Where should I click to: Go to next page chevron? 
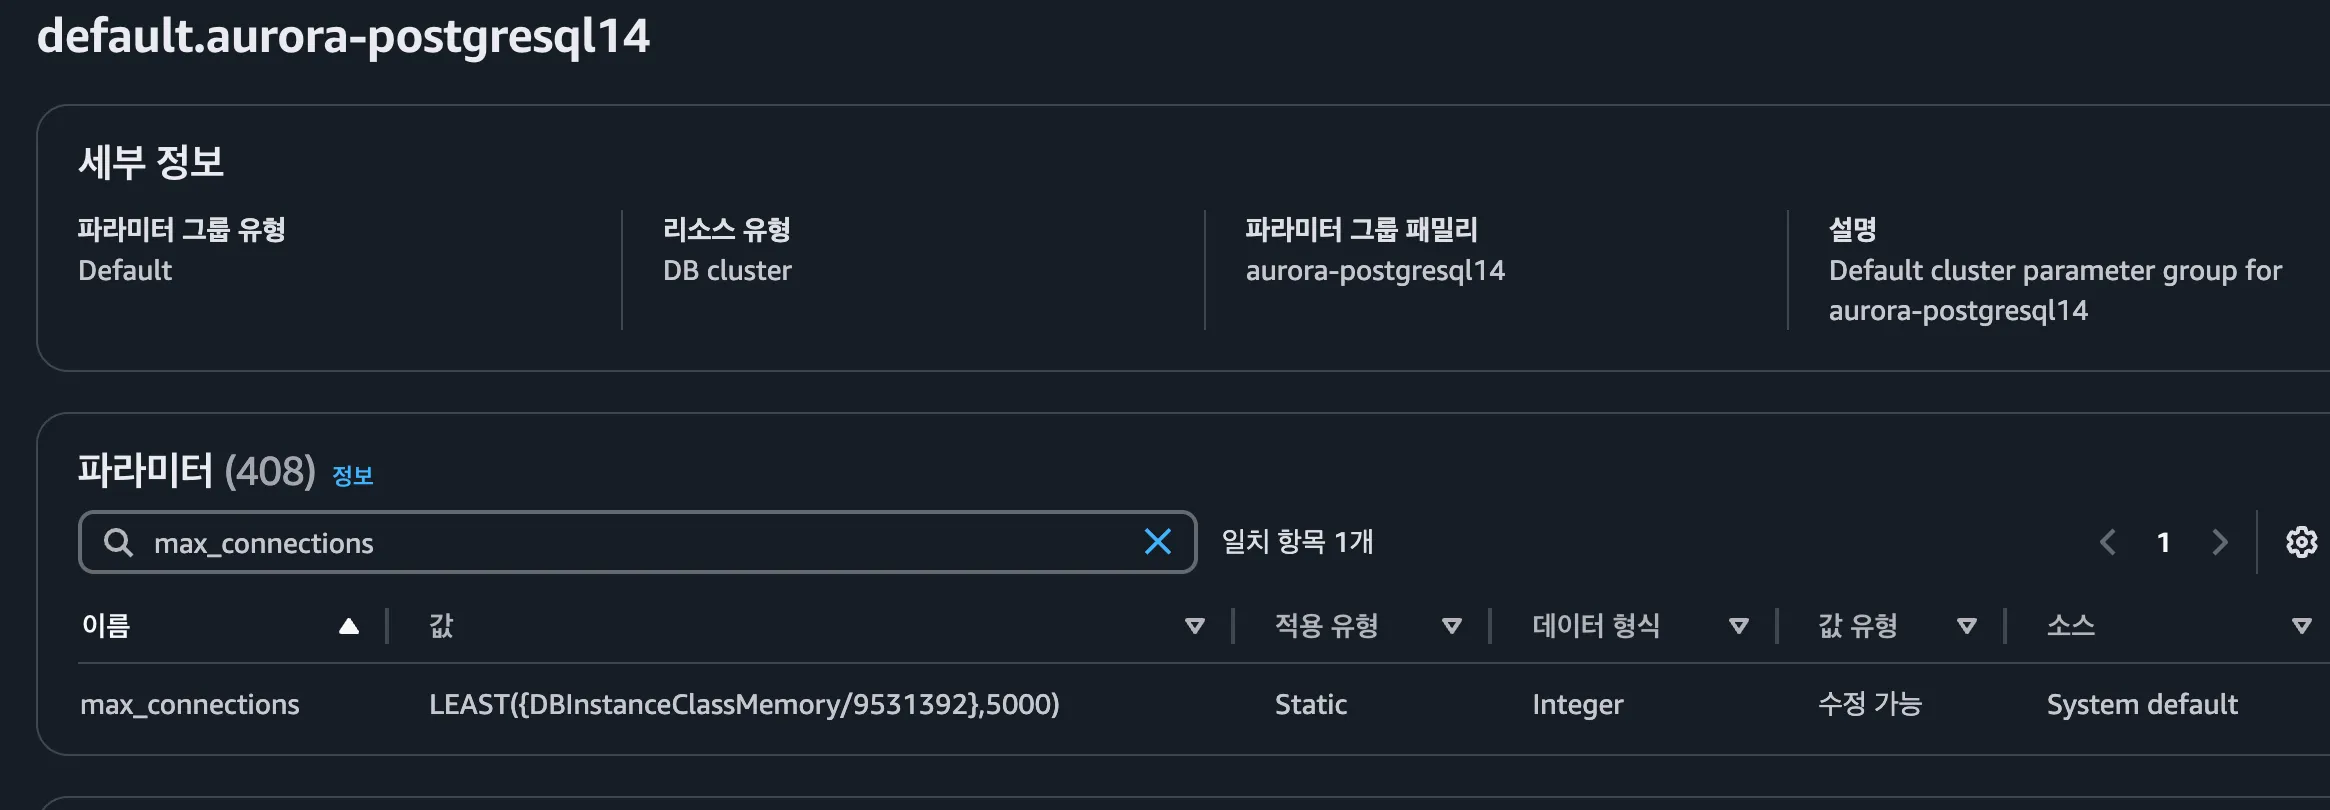coord(2220,542)
